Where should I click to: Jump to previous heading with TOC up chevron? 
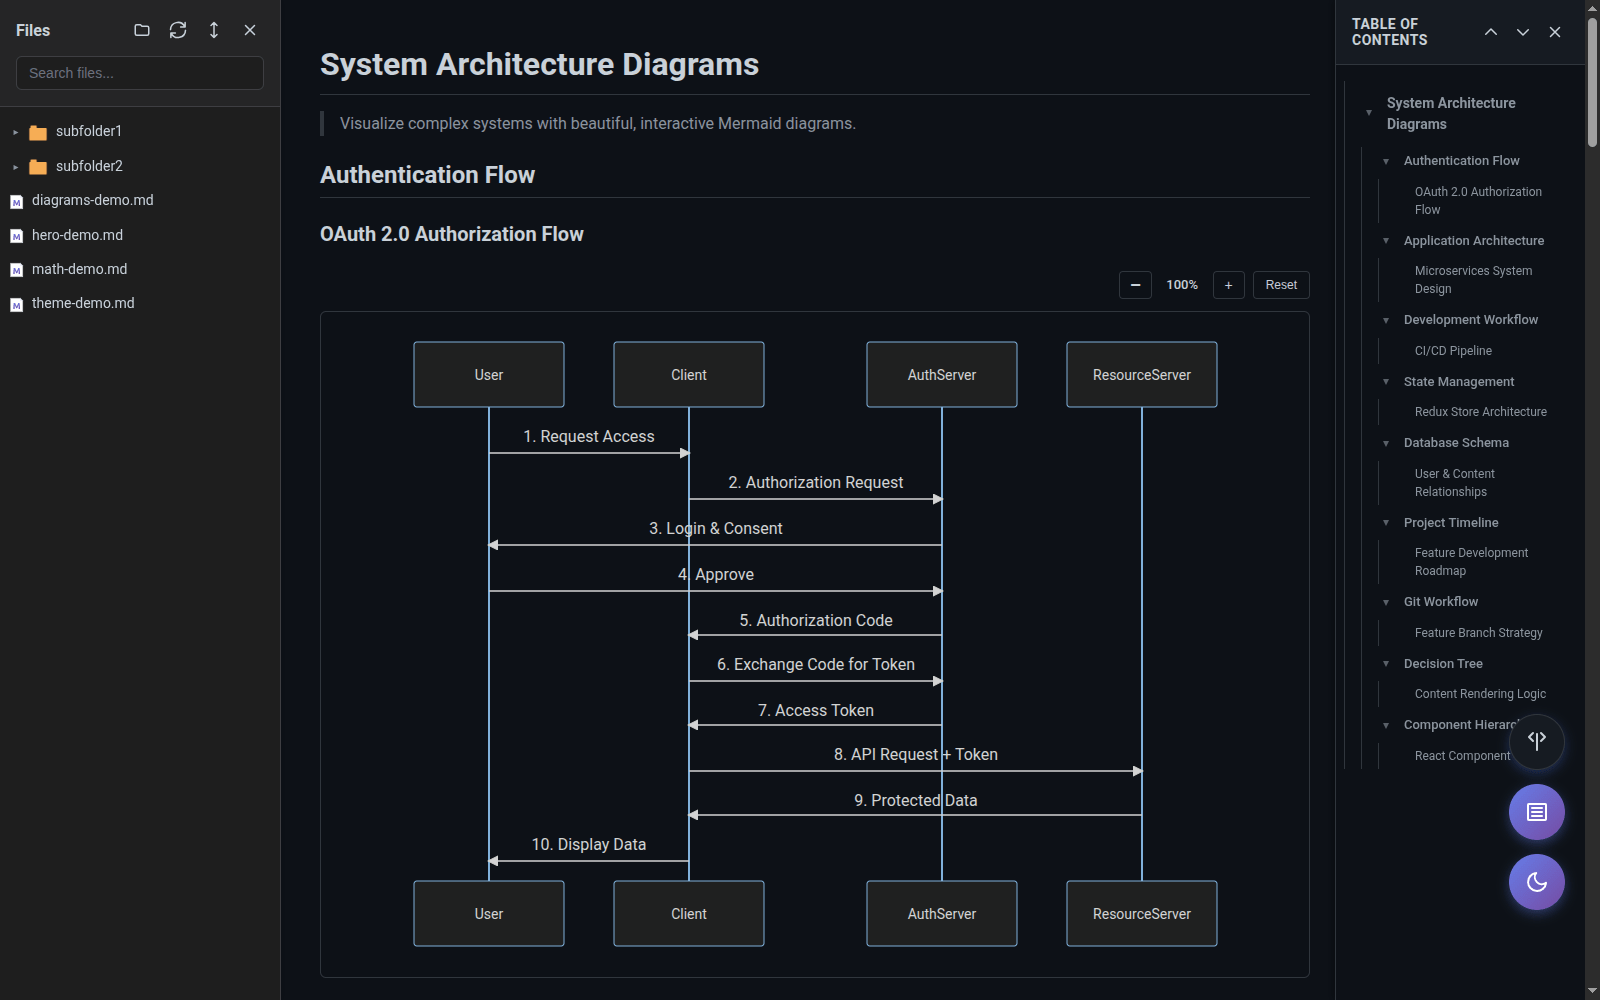[1490, 32]
